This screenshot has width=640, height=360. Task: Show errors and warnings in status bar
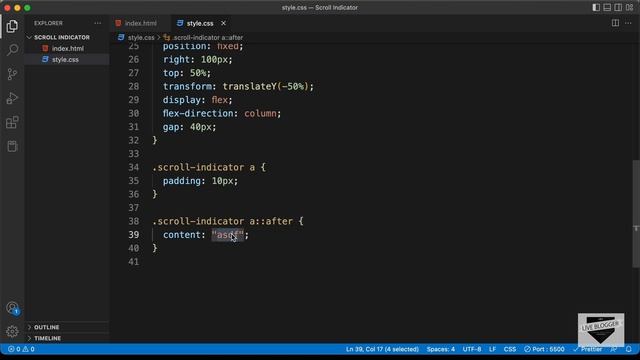[21, 349]
